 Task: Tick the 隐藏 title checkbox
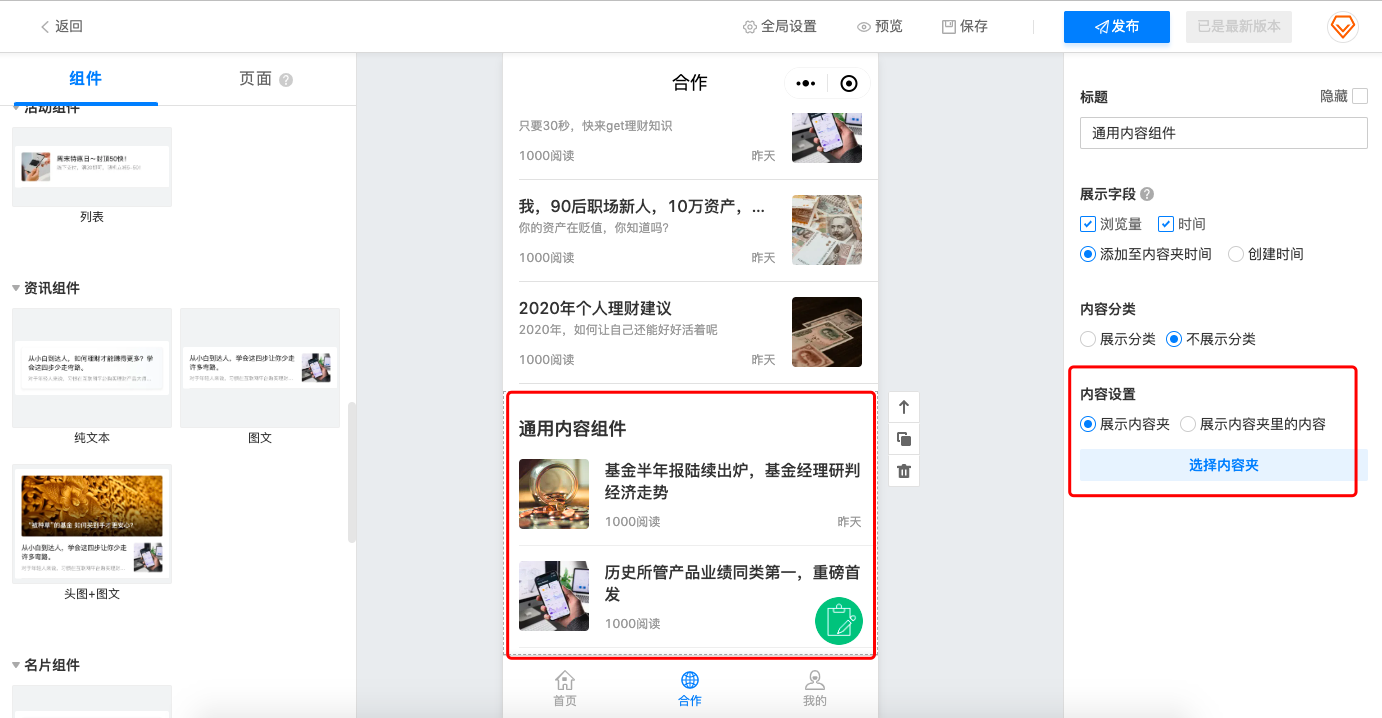pos(1360,96)
